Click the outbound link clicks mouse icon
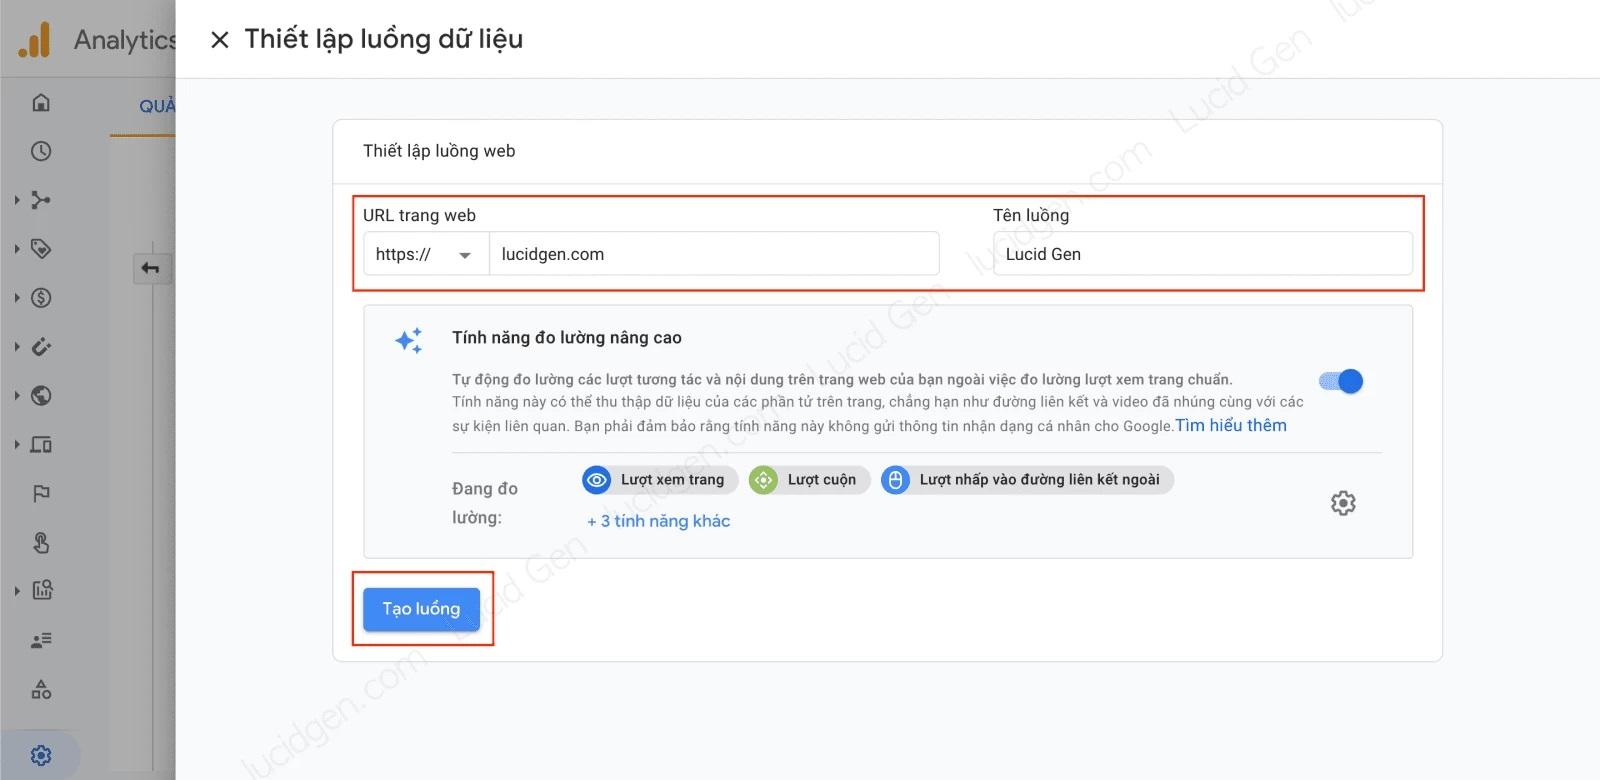The height and width of the screenshot is (780, 1600). coord(895,480)
